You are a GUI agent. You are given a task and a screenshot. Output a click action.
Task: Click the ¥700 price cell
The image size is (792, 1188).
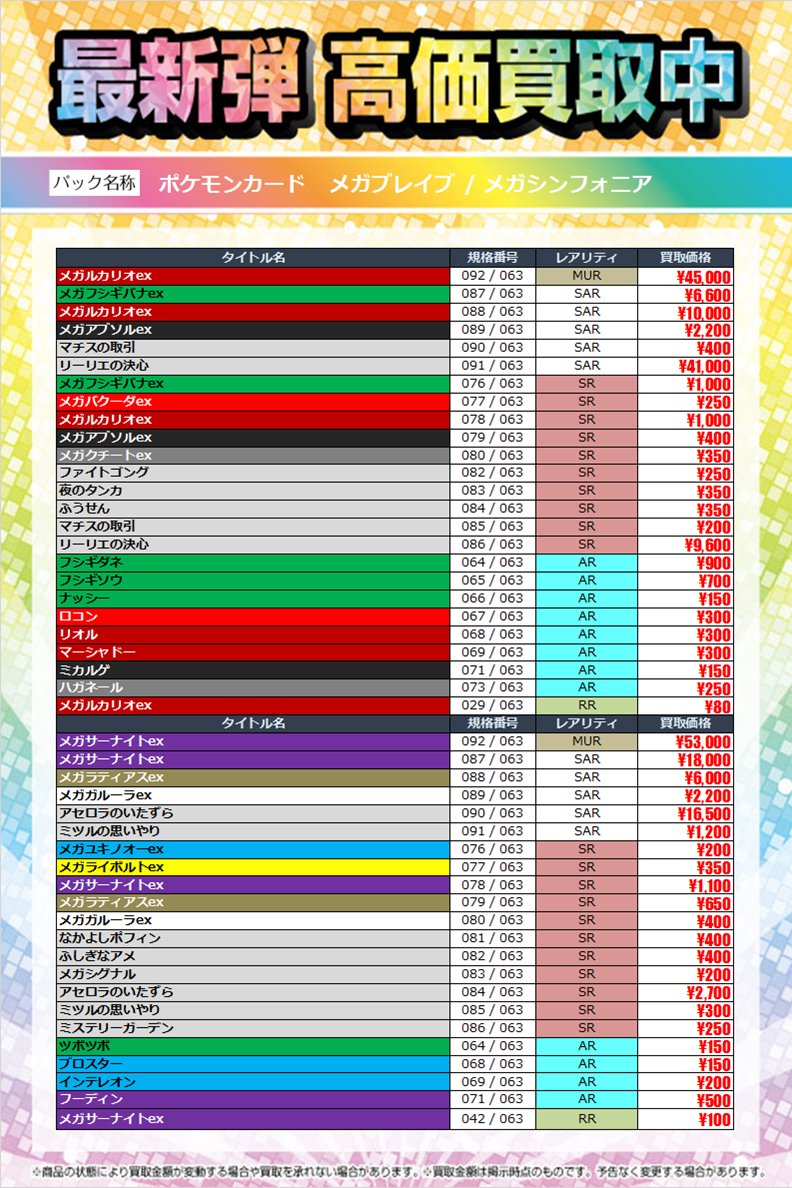point(685,581)
